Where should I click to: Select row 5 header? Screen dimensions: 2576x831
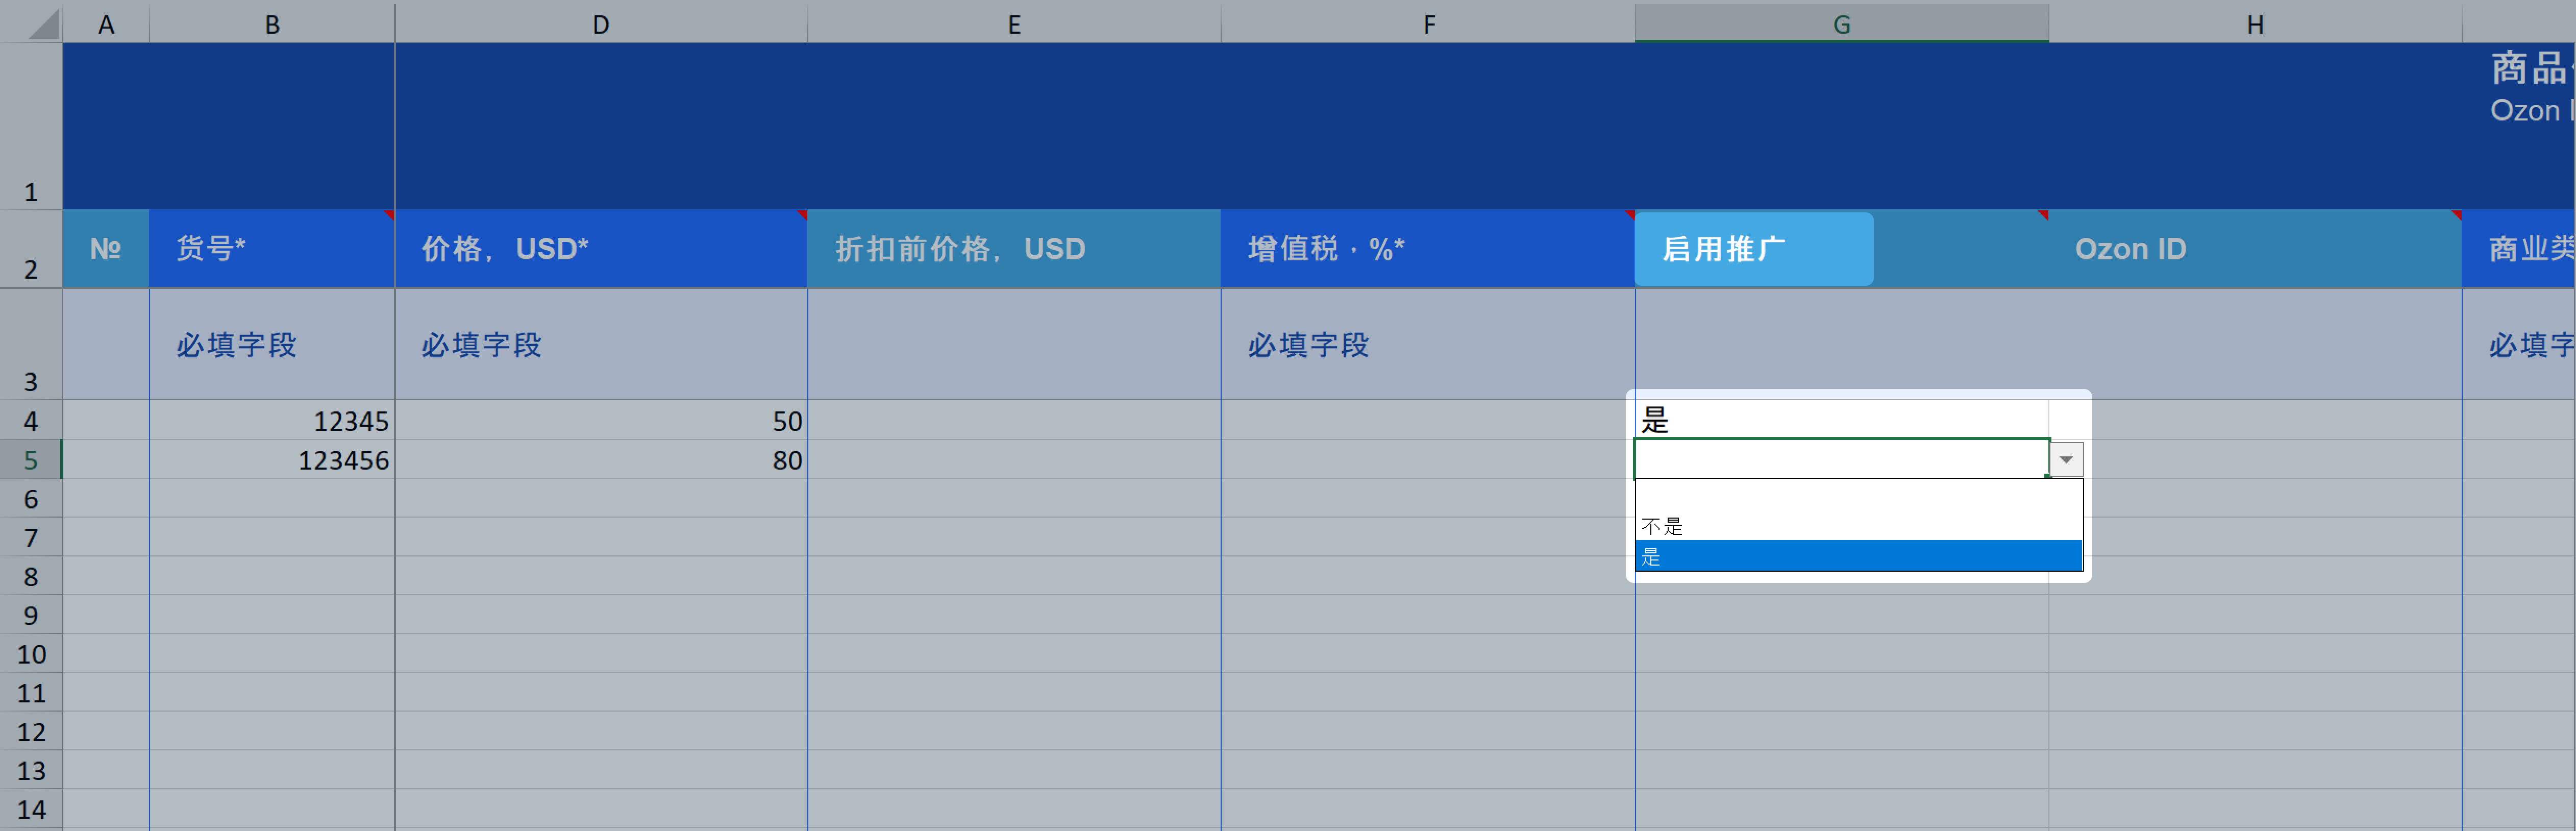[x=31, y=460]
